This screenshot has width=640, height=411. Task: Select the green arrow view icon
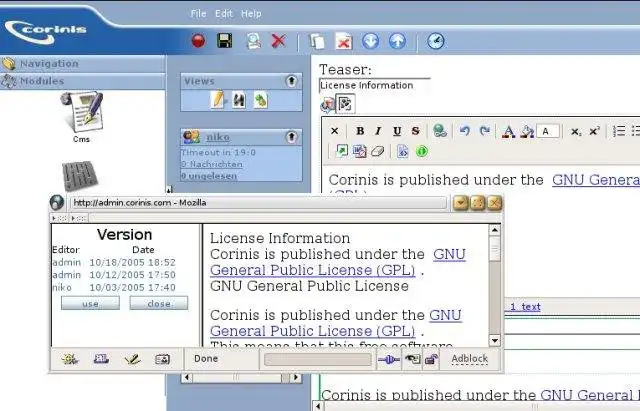pos(260,100)
